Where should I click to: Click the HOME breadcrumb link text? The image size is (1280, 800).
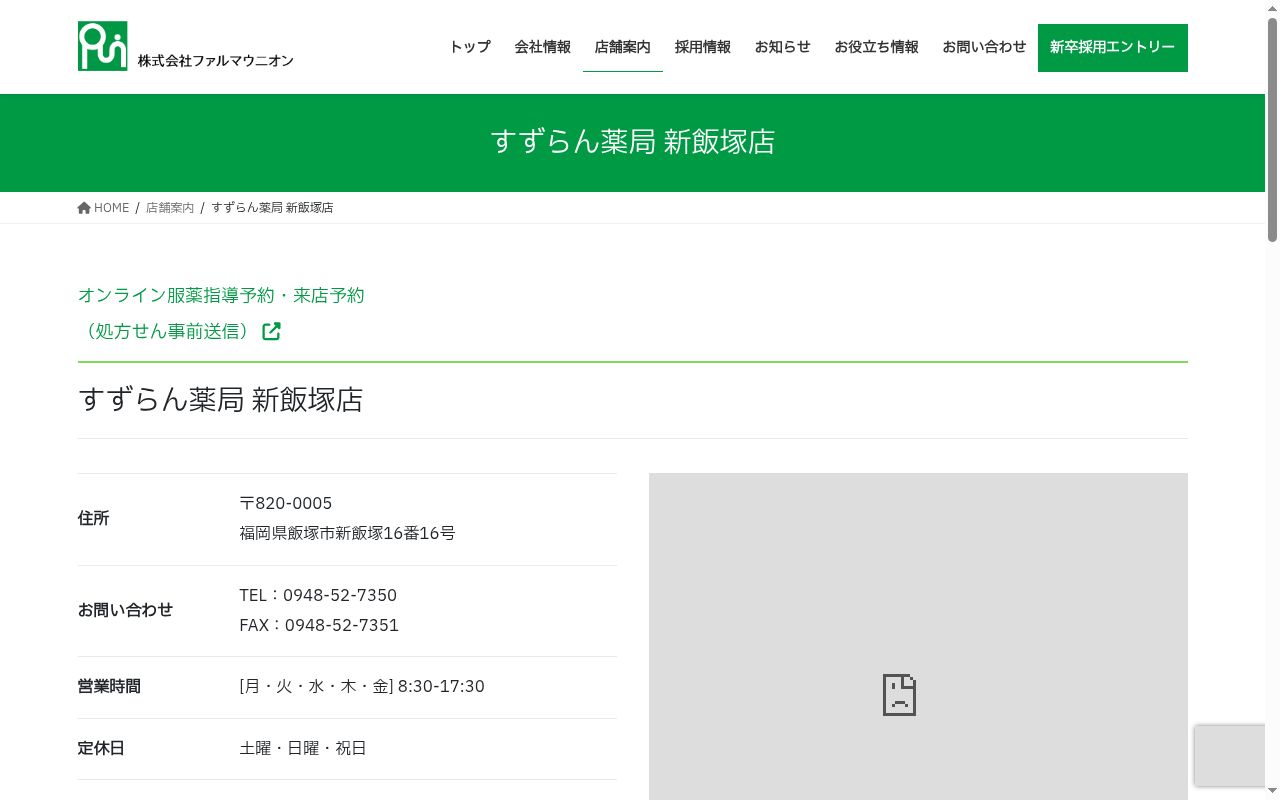[112, 208]
